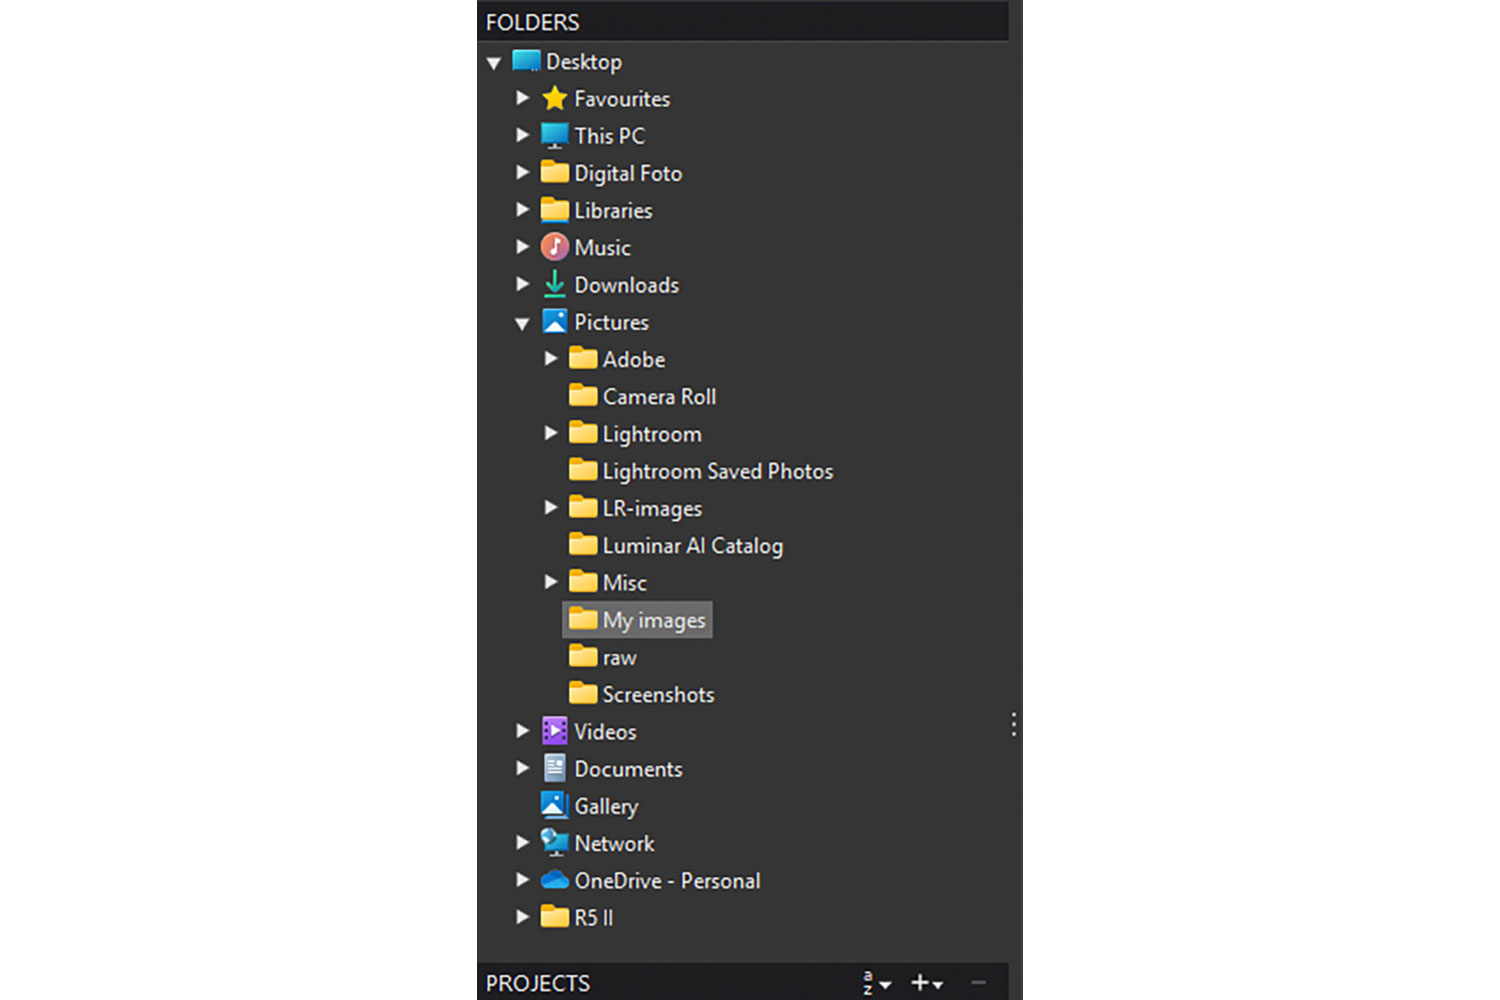Click the FOLDERS panel header

point(742,21)
